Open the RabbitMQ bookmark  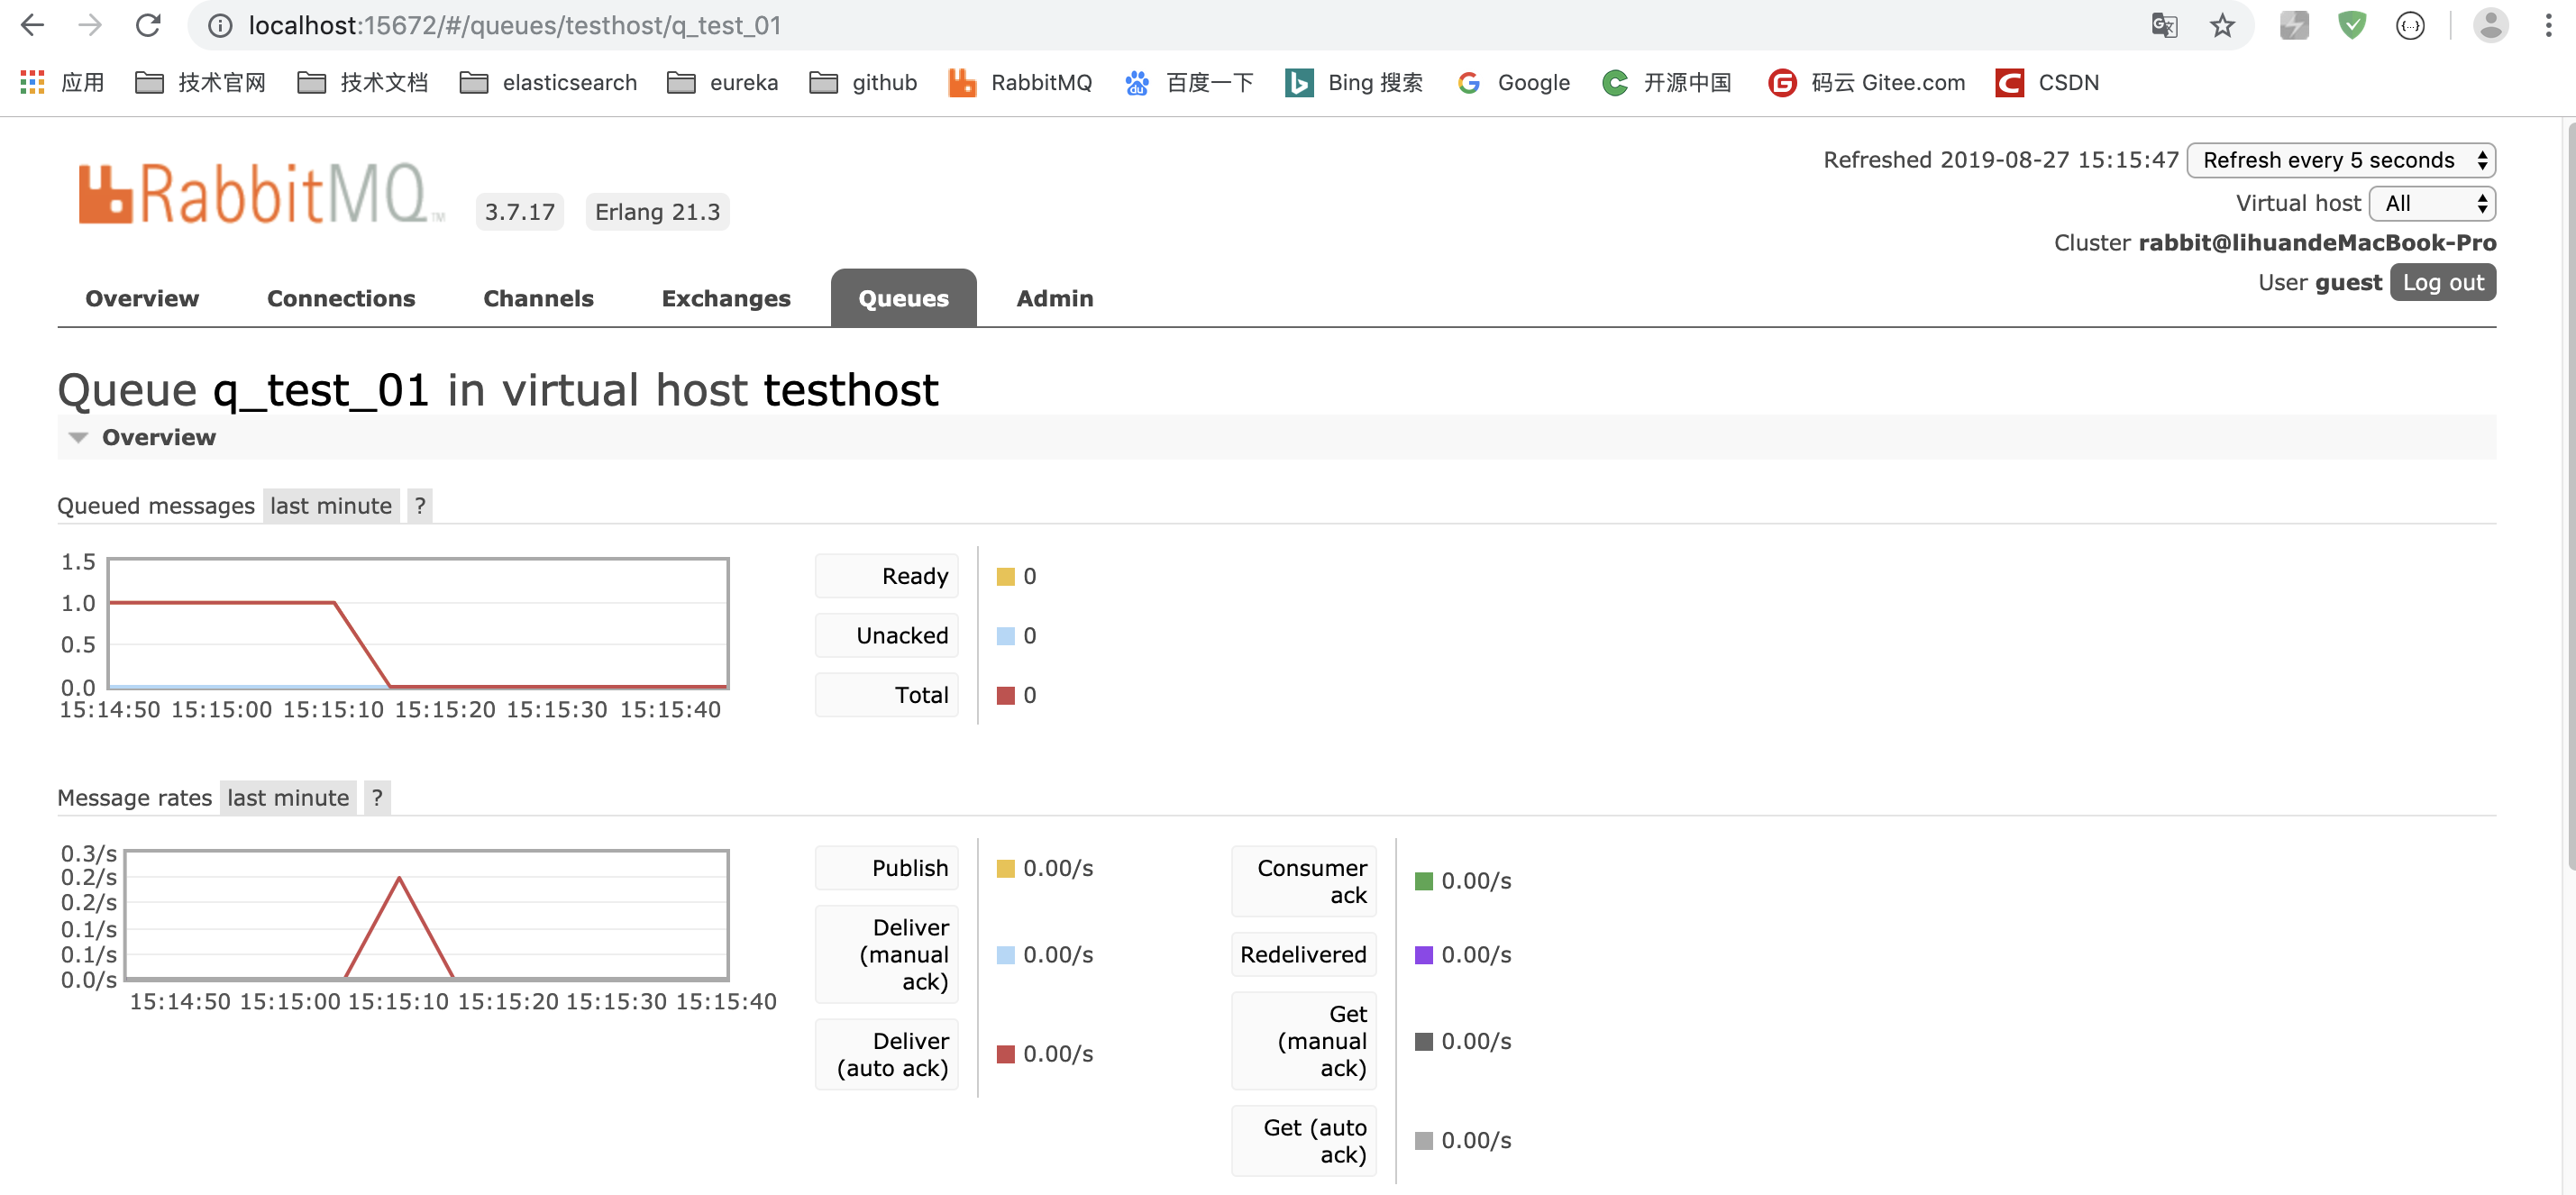tap(1020, 82)
